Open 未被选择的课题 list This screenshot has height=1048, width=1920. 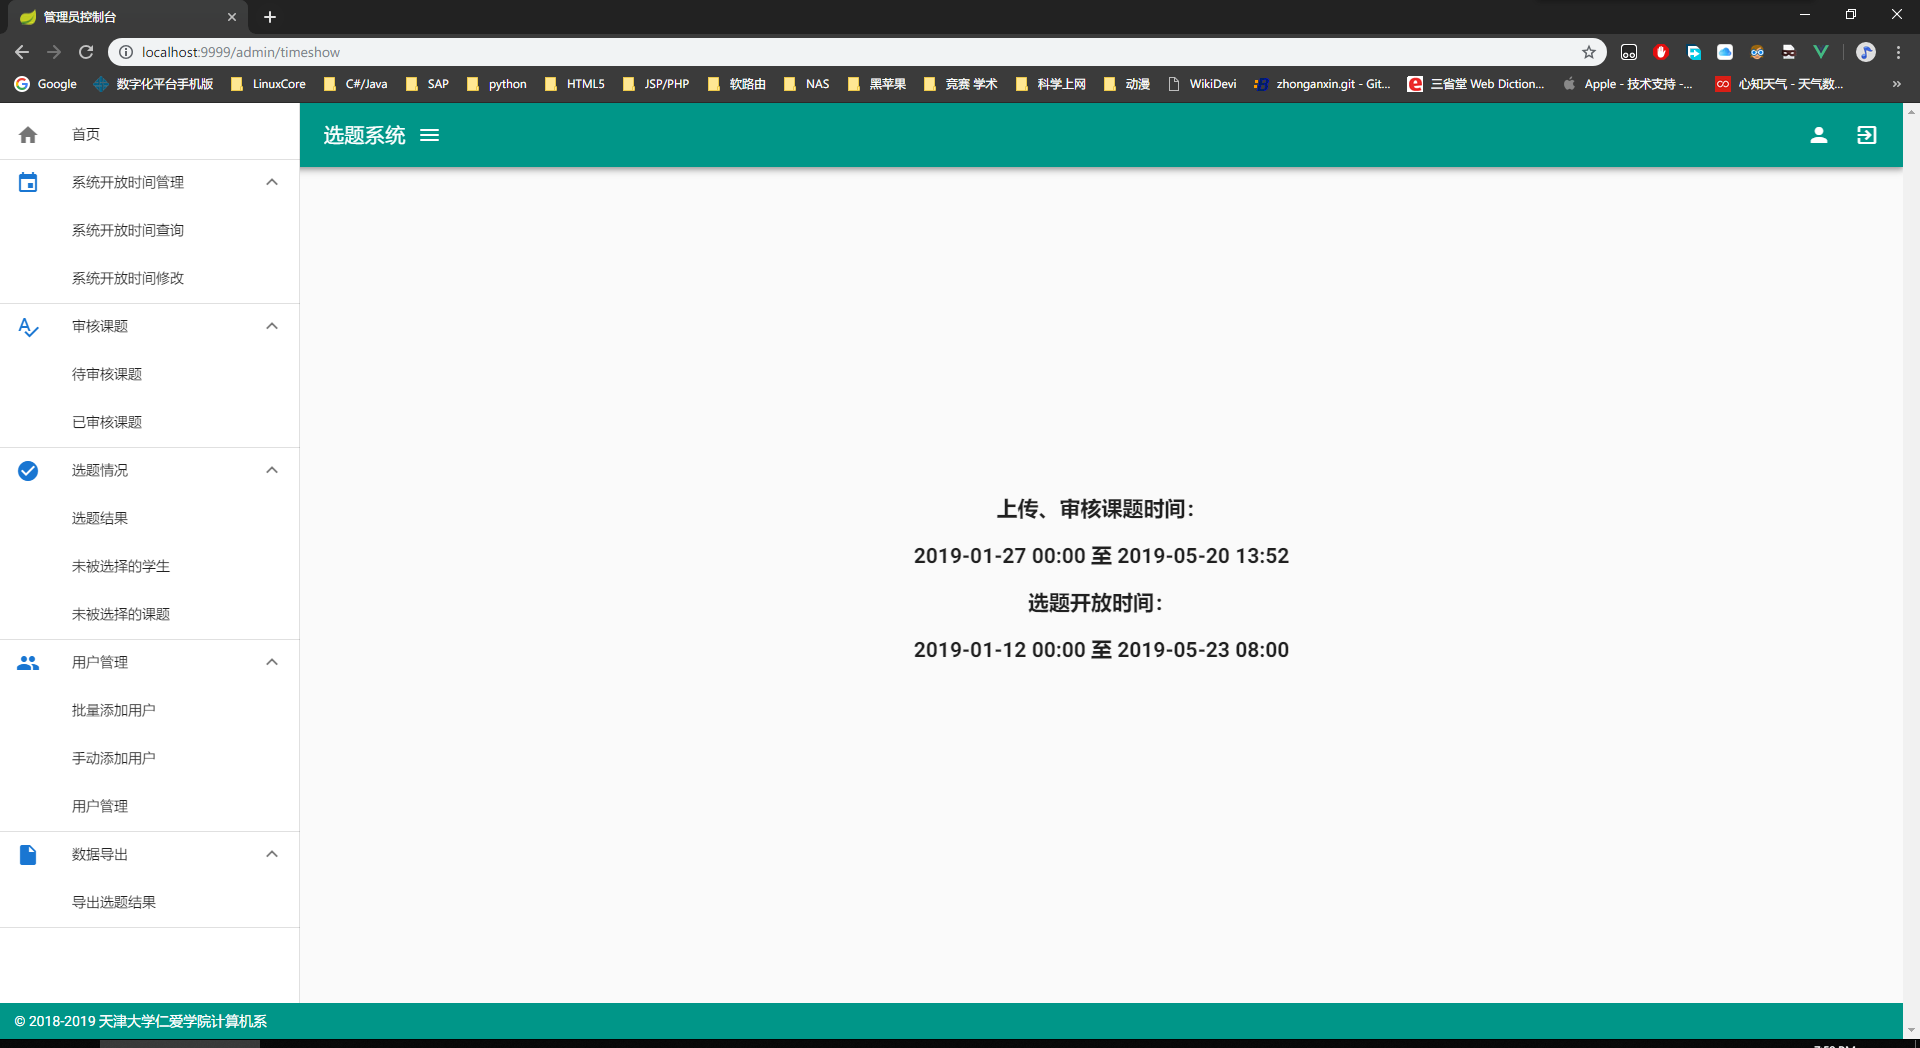(150, 614)
